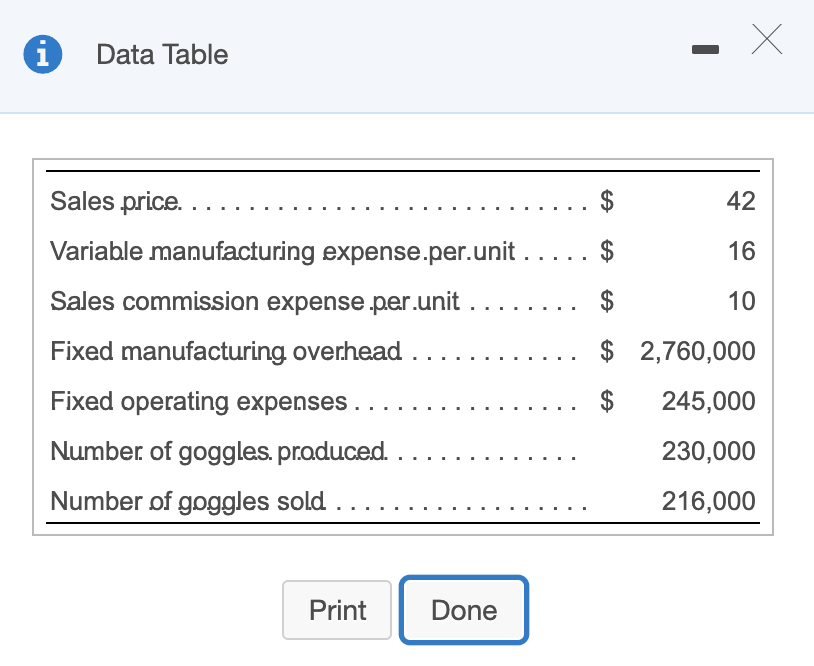
Task: Select Variable manufacturing expense per unit label
Action: 282,251
